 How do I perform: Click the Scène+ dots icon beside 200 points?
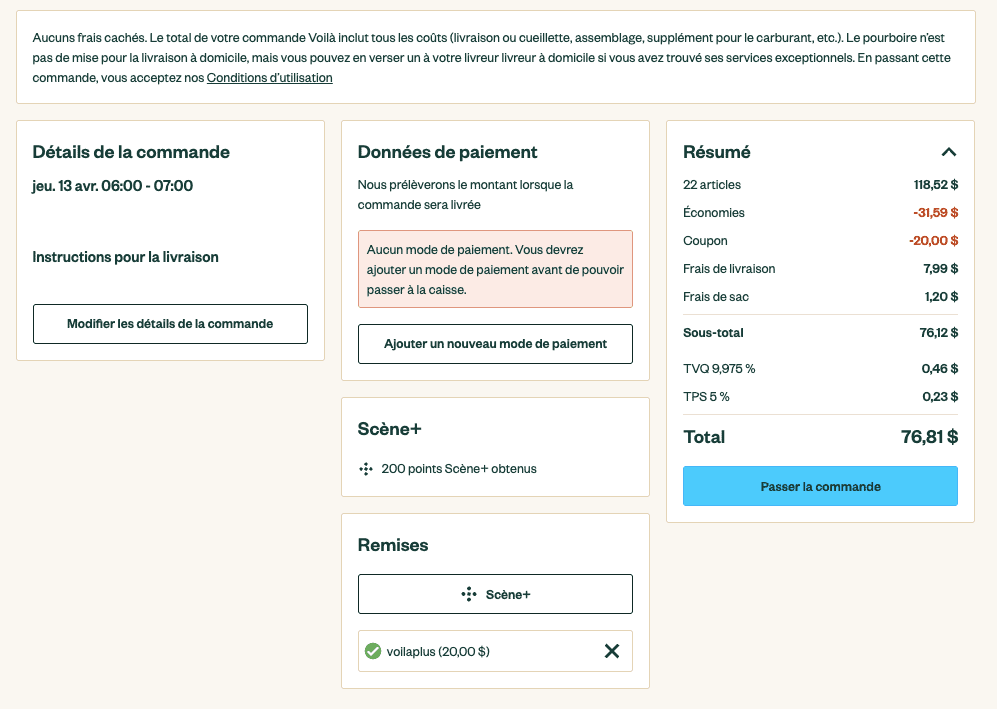366,468
